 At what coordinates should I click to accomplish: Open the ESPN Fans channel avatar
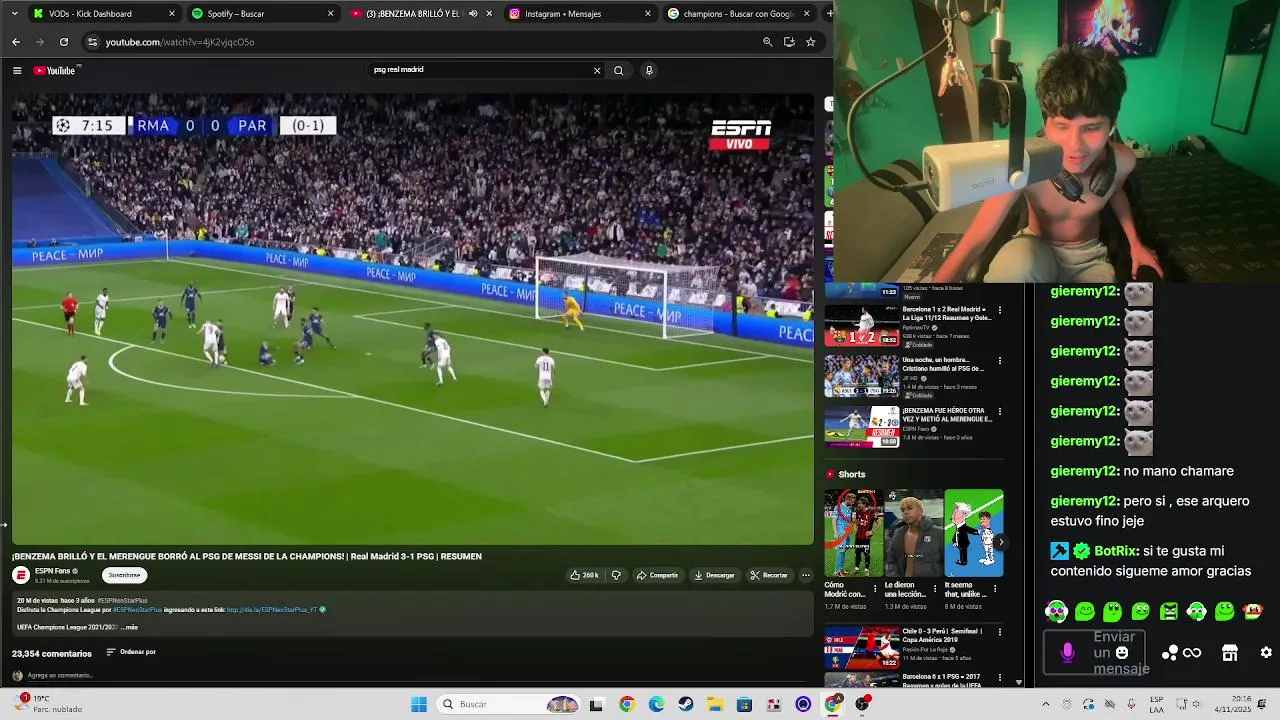pyautogui.click(x=21, y=575)
